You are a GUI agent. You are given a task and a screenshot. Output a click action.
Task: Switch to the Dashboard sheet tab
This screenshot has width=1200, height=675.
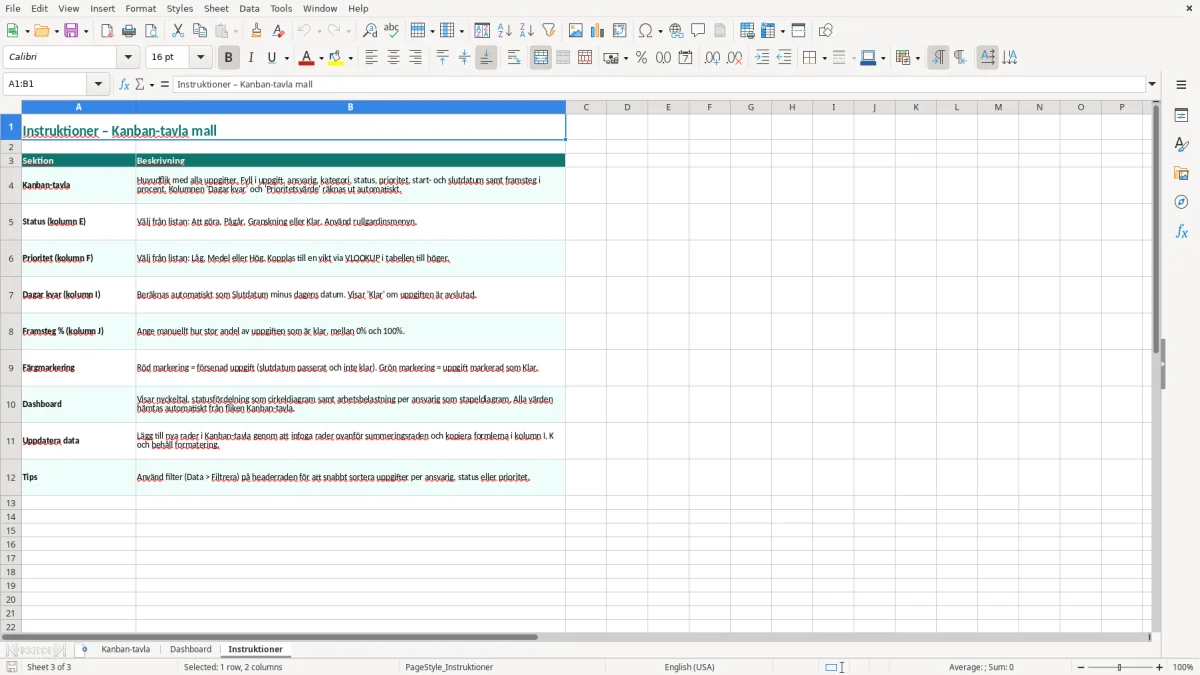point(191,649)
